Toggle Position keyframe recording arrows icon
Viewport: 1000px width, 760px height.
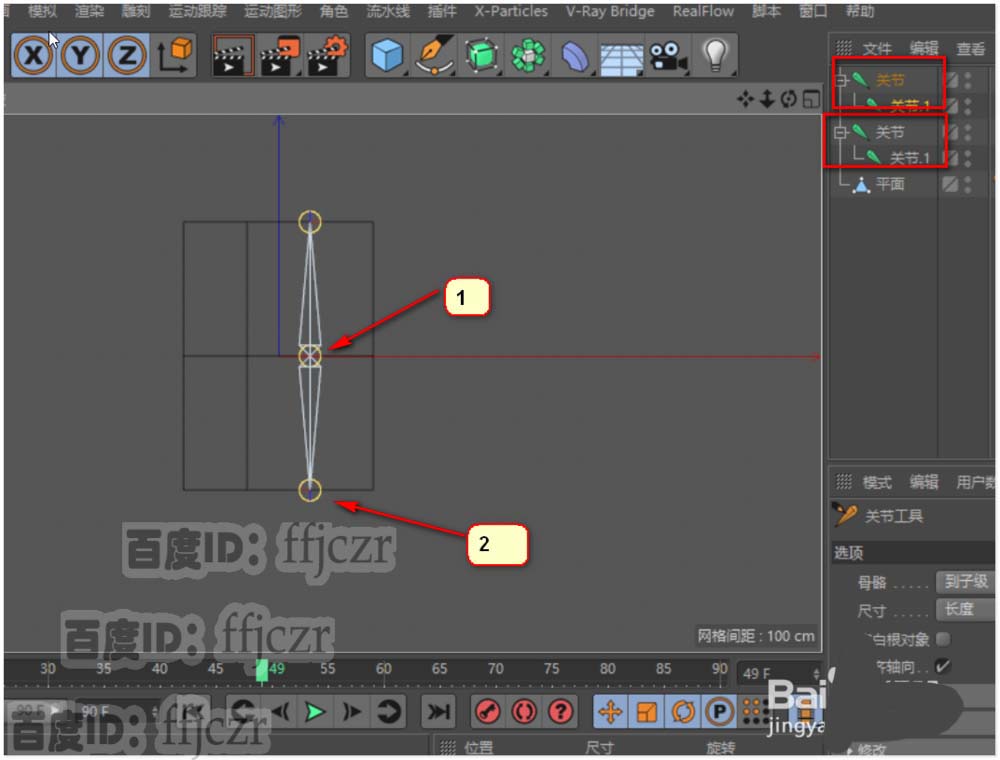610,712
